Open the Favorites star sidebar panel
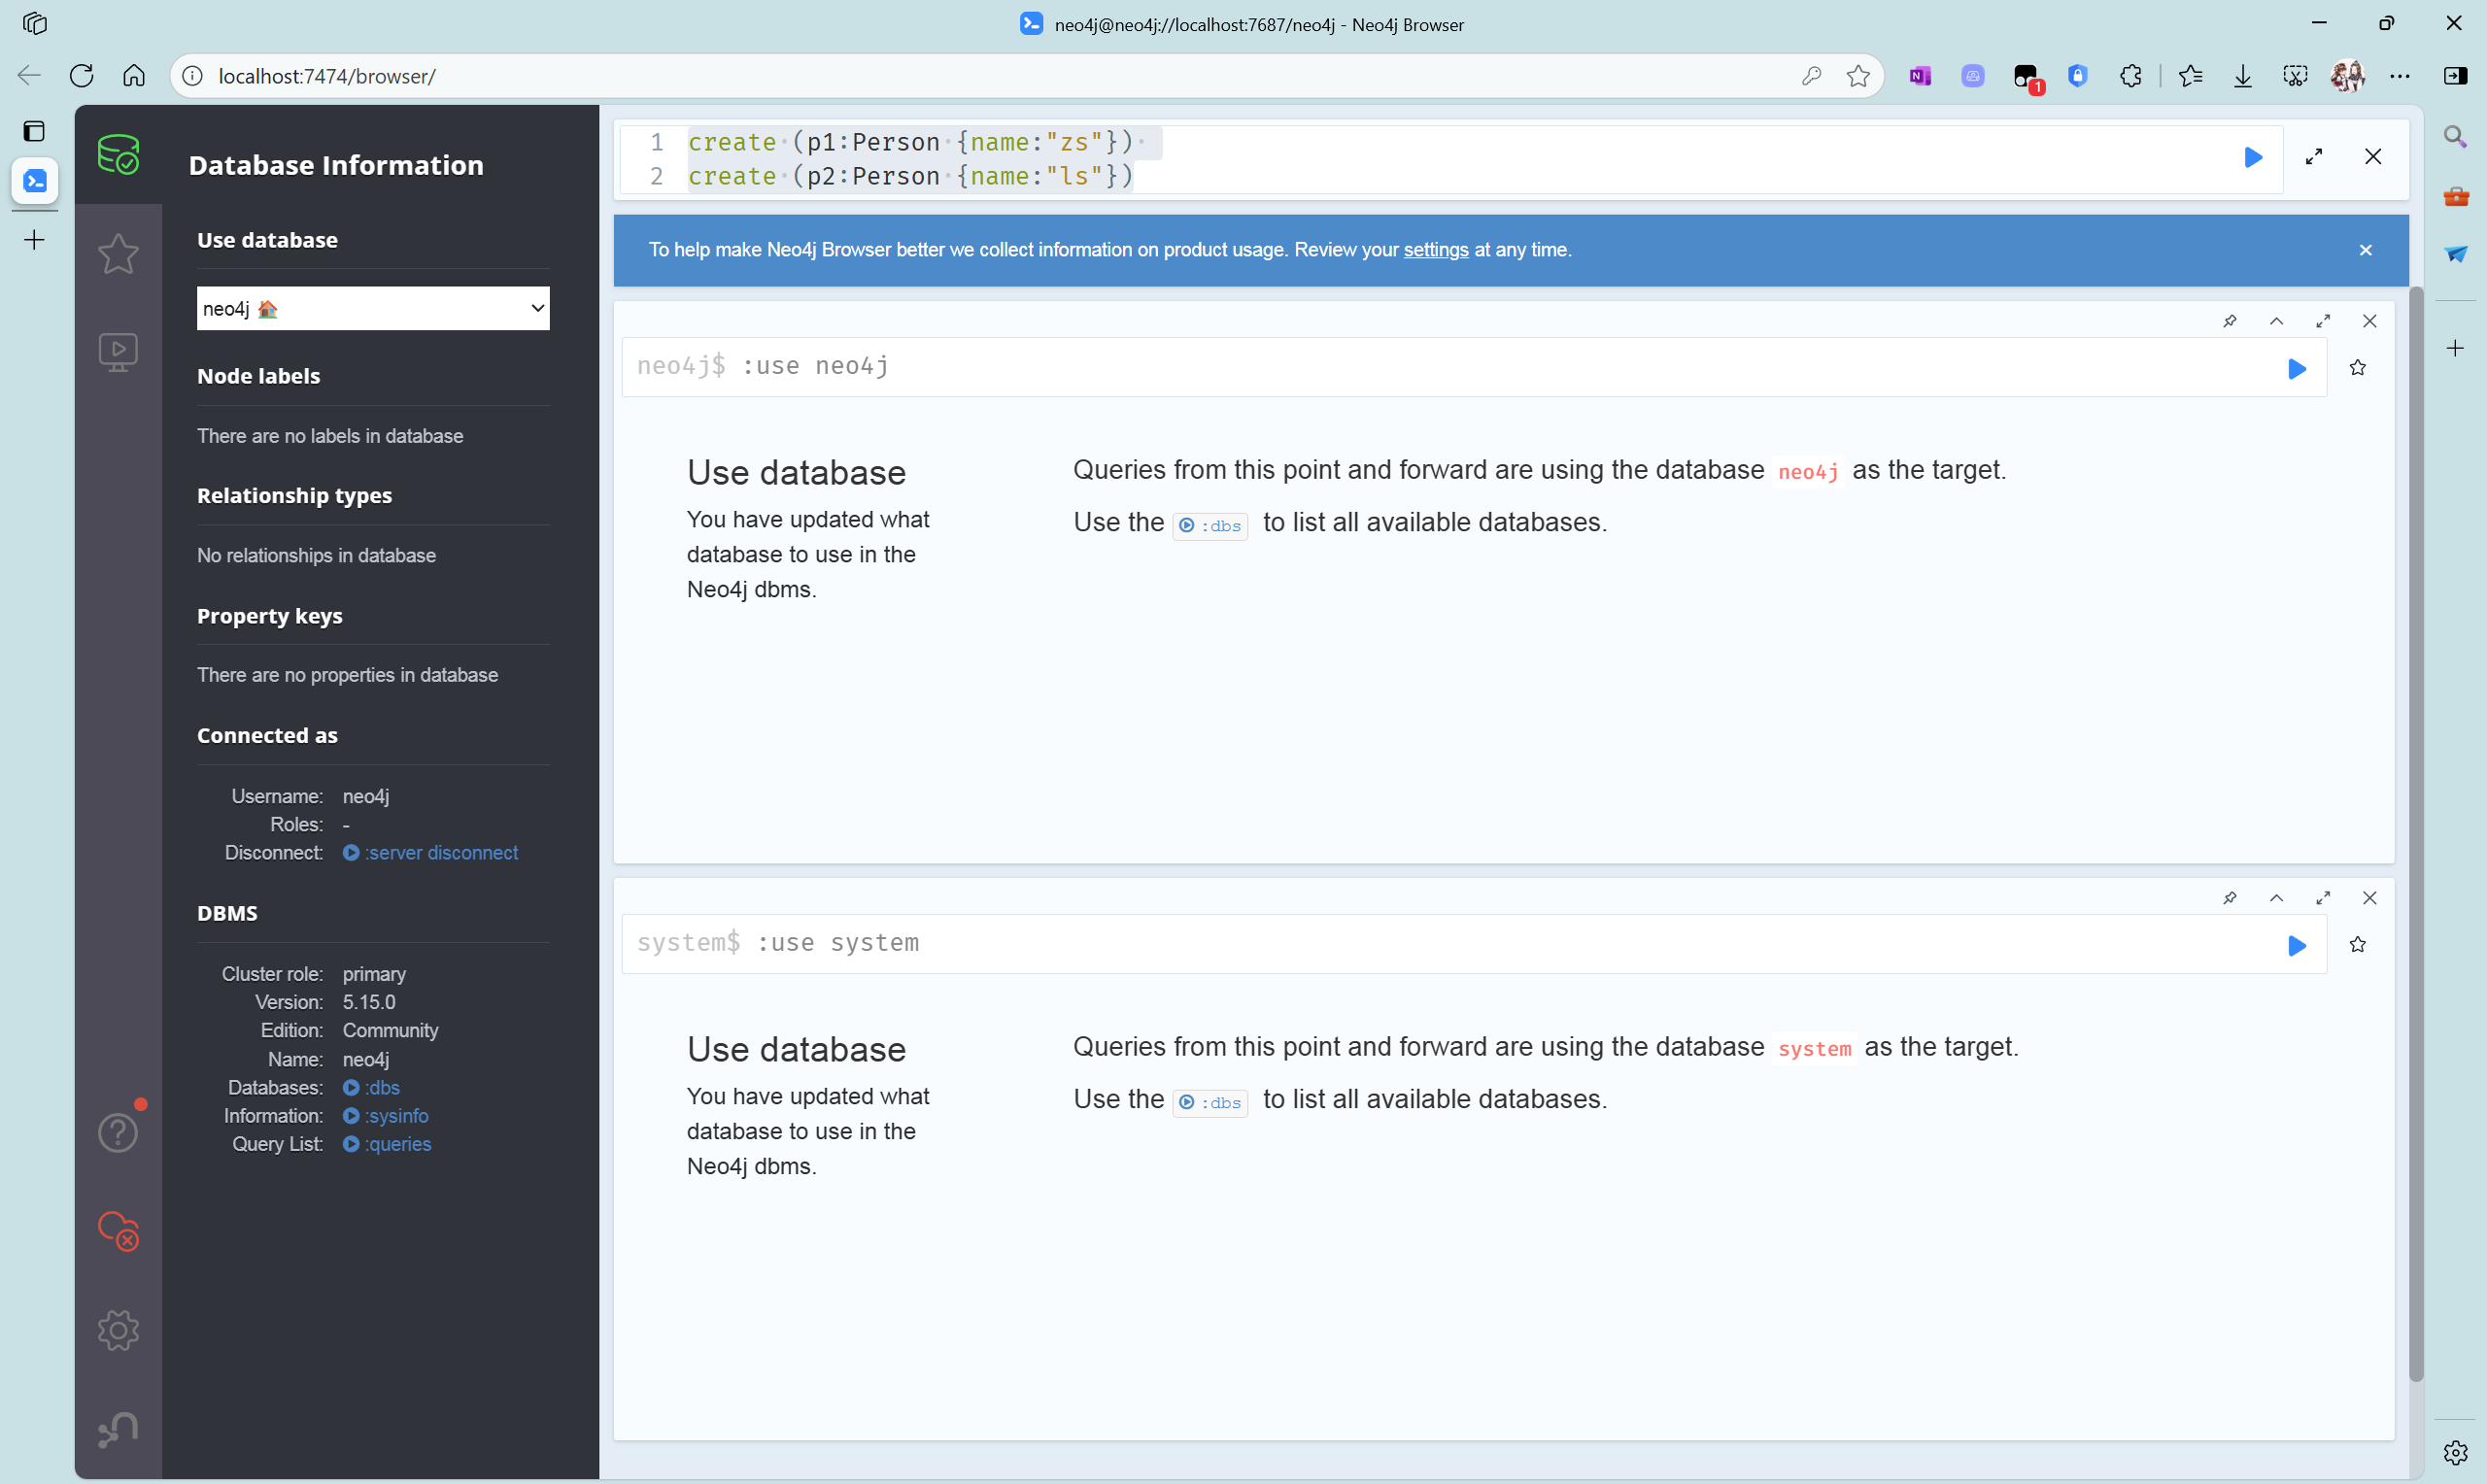The width and height of the screenshot is (2487, 1484). tap(118, 253)
